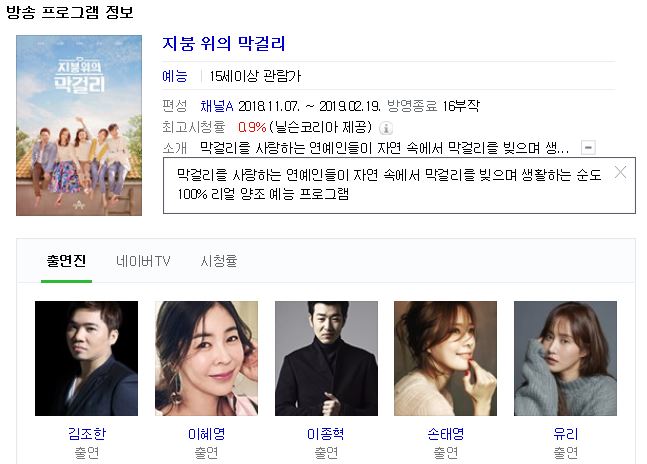Click the 손태영 name link
Screen dimensions: 647x464
click(x=446, y=433)
